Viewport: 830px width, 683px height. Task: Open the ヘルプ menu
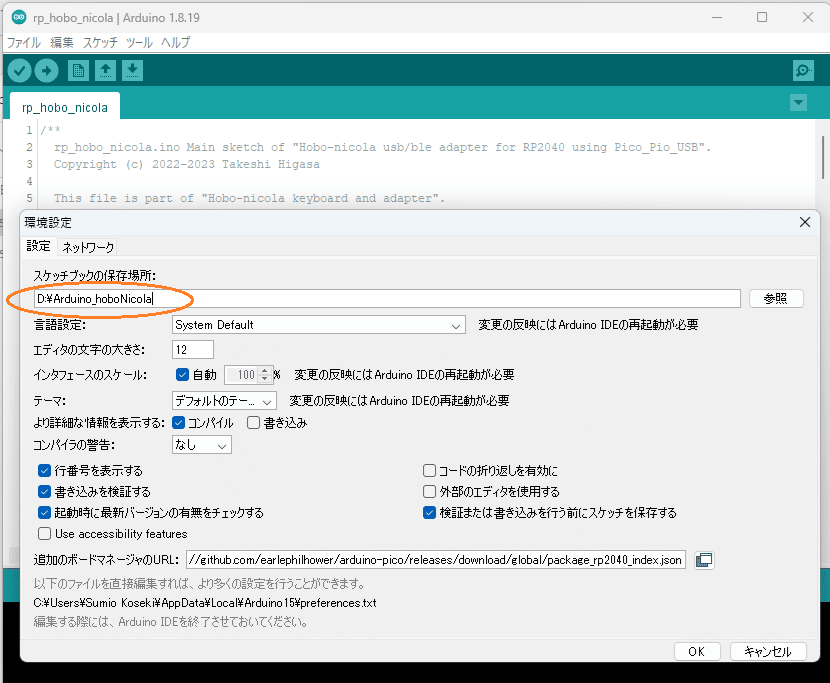(x=175, y=42)
